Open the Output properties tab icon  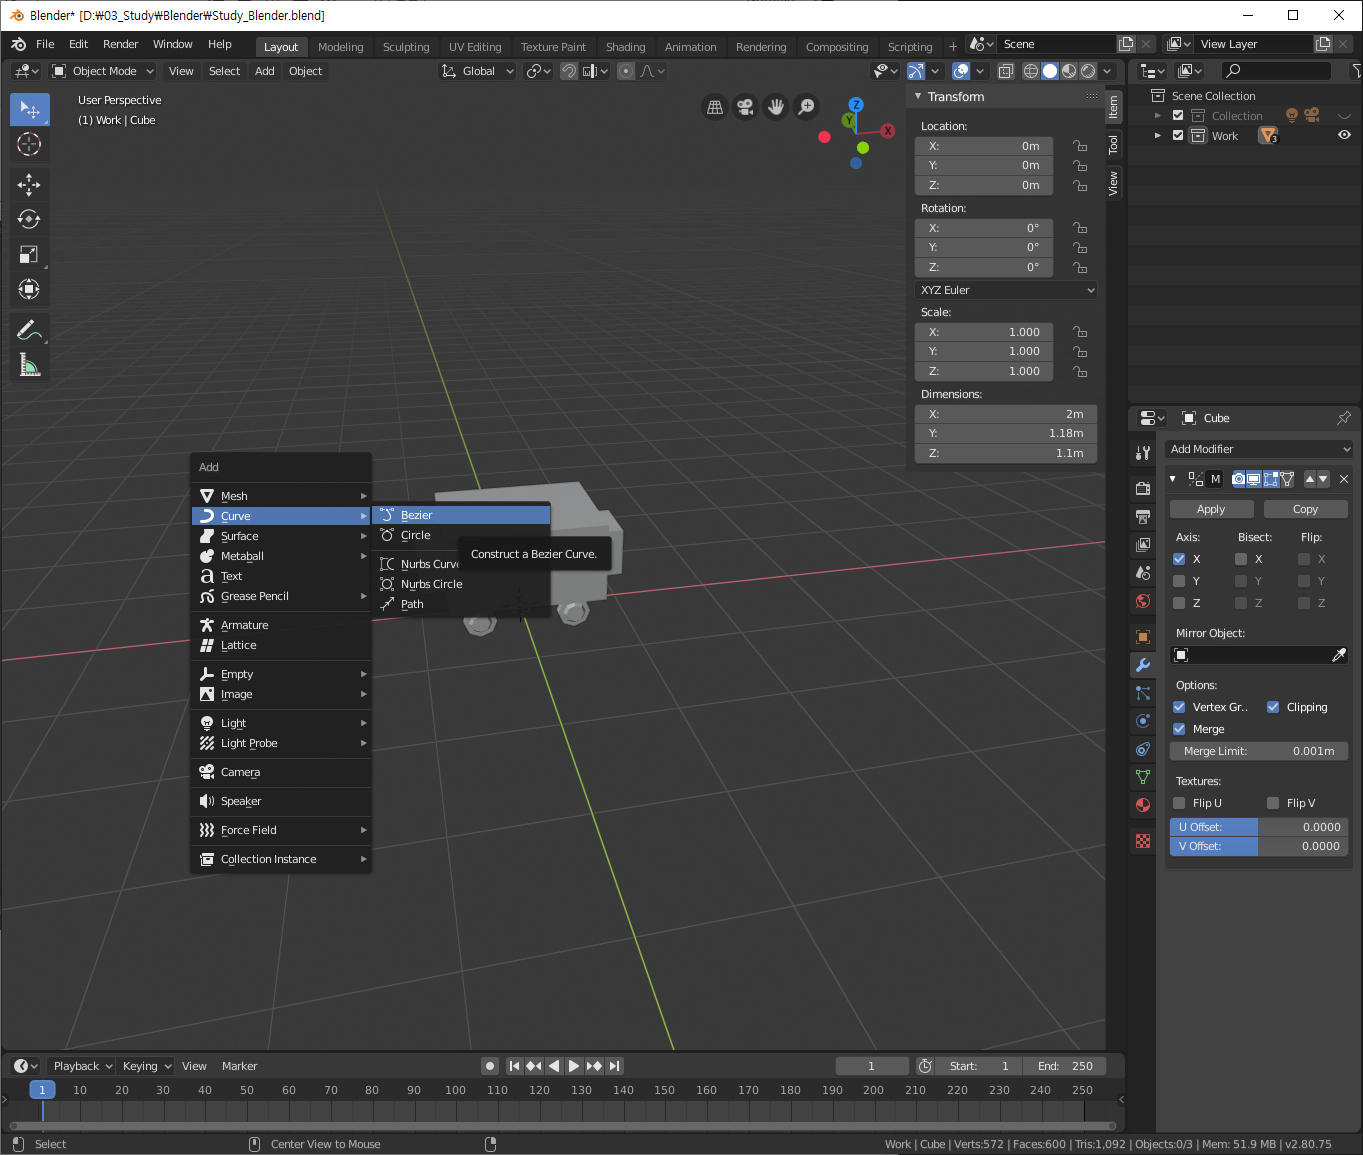(x=1143, y=517)
